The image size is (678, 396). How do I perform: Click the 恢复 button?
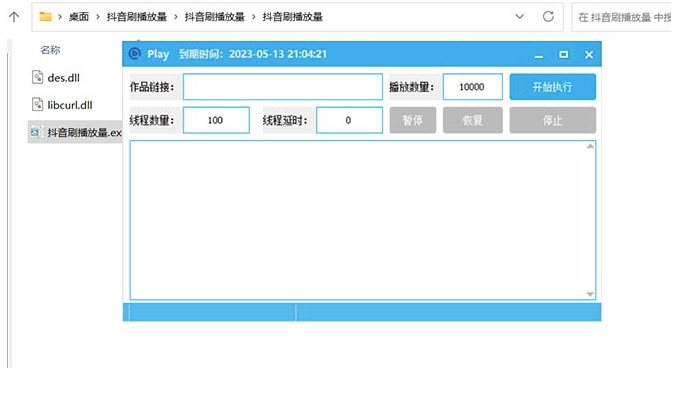coord(473,120)
